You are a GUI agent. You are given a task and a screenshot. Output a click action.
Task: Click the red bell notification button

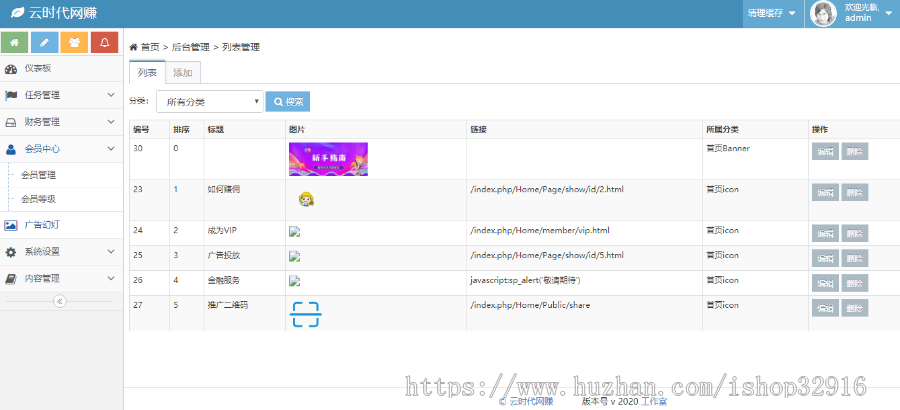[x=104, y=42]
